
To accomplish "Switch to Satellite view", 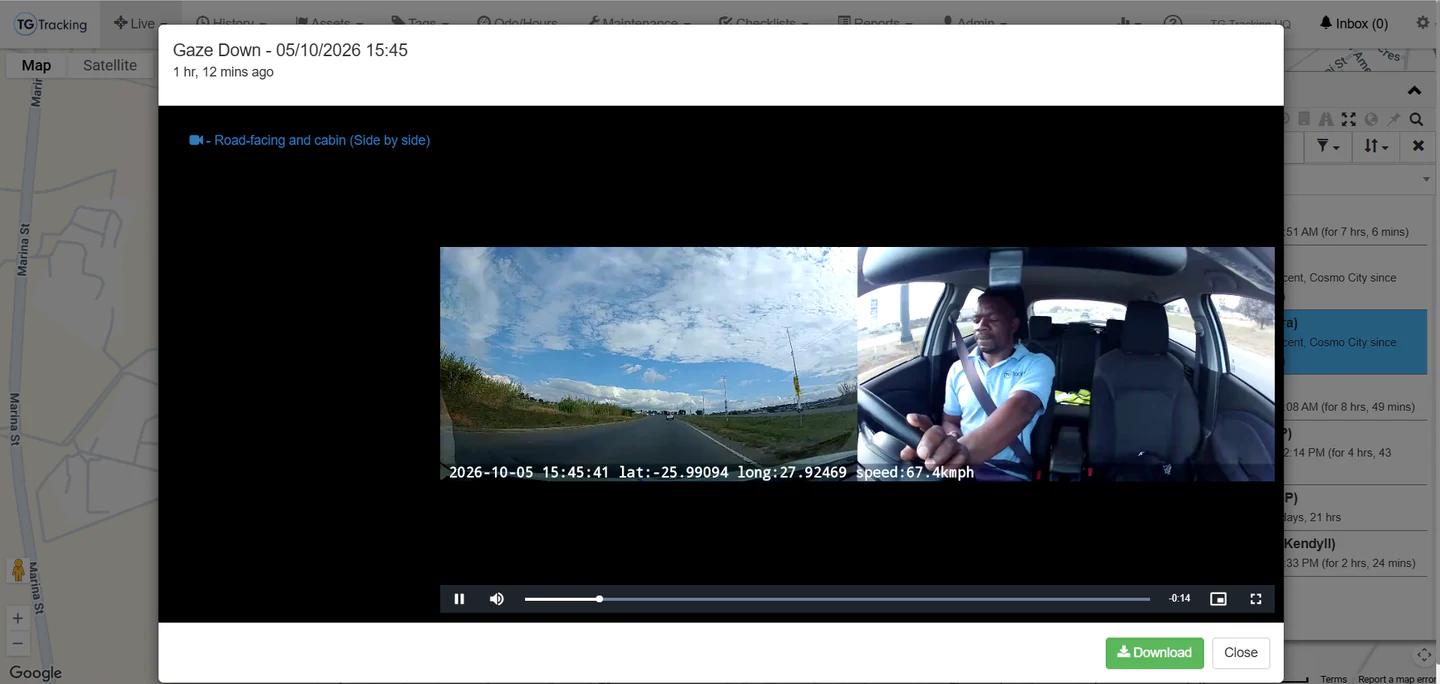I will coord(110,65).
